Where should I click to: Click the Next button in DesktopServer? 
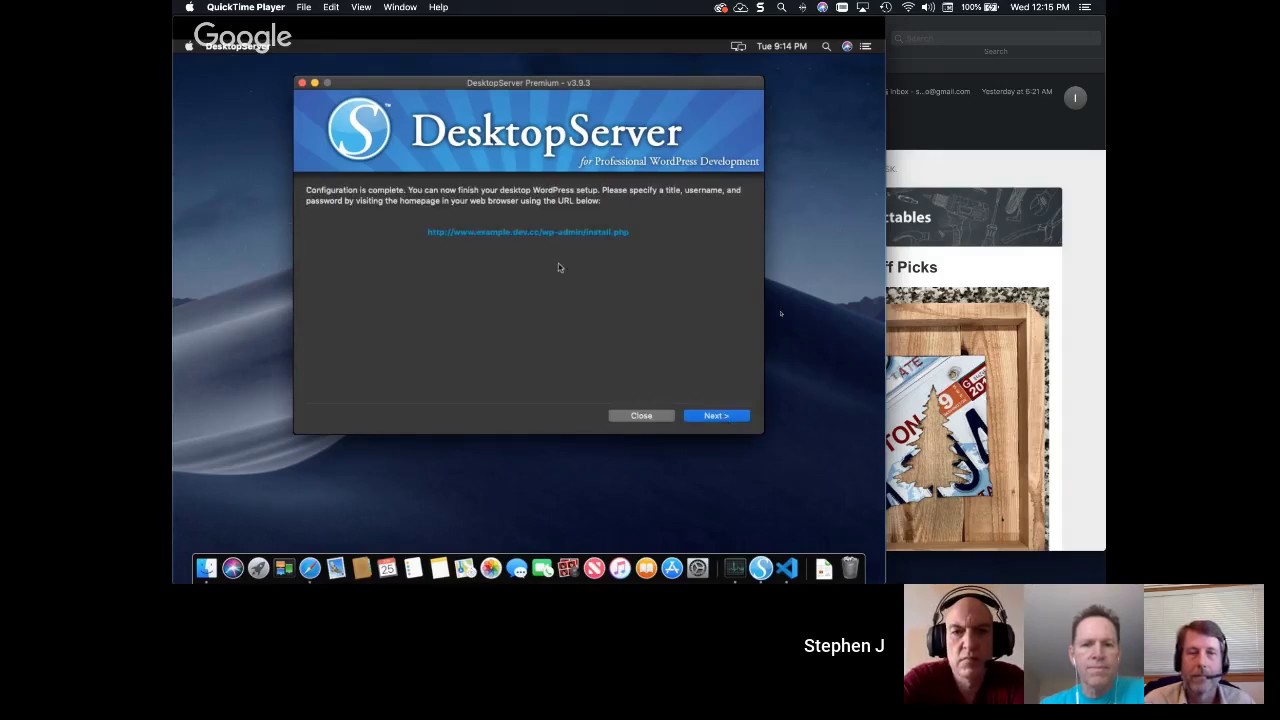pos(716,416)
